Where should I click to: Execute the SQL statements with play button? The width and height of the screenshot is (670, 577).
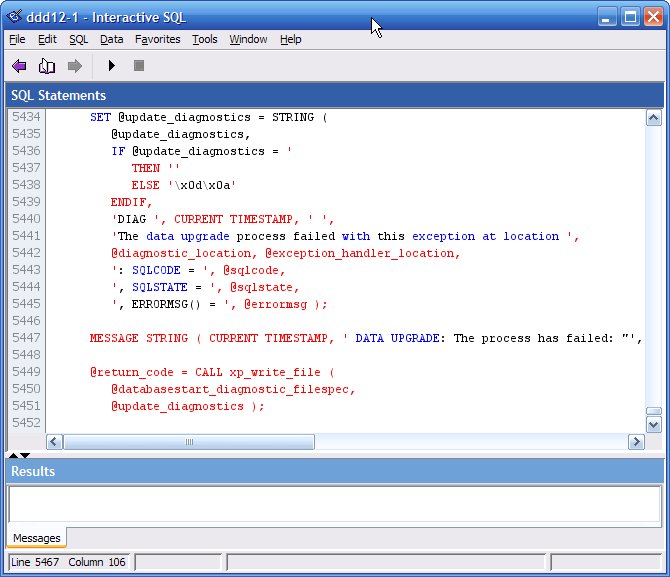(112, 66)
